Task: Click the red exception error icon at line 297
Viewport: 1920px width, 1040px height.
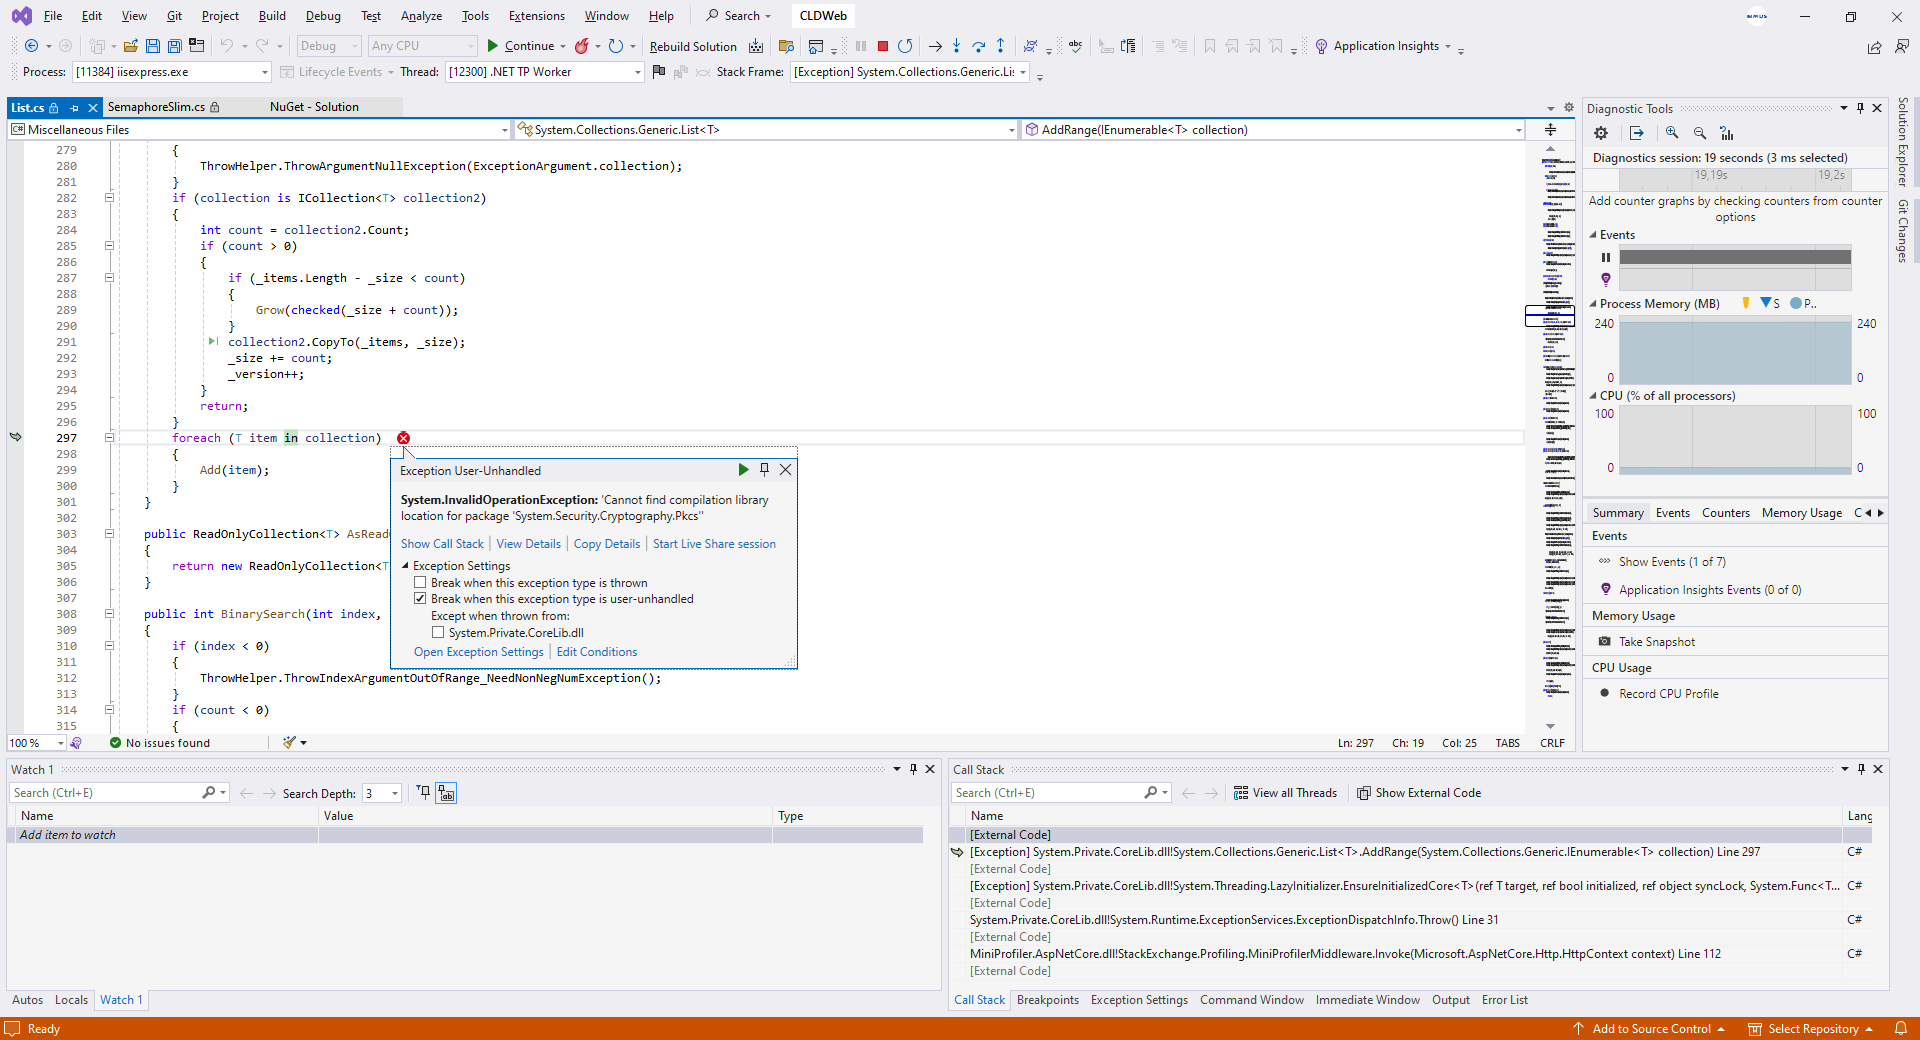Action: pos(403,438)
